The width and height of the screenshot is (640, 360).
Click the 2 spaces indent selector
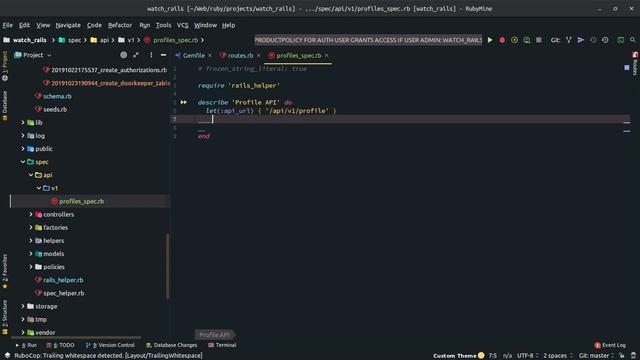pyautogui.click(x=558, y=356)
